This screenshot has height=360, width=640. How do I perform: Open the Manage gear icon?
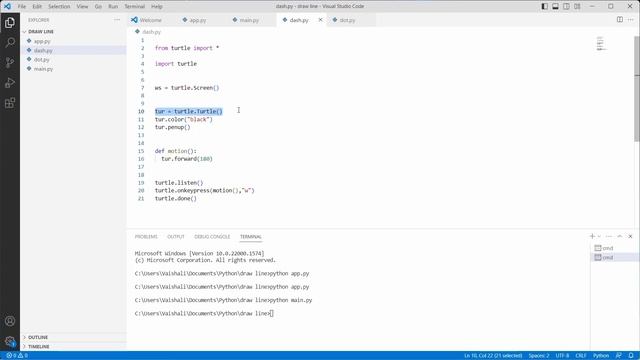10,341
